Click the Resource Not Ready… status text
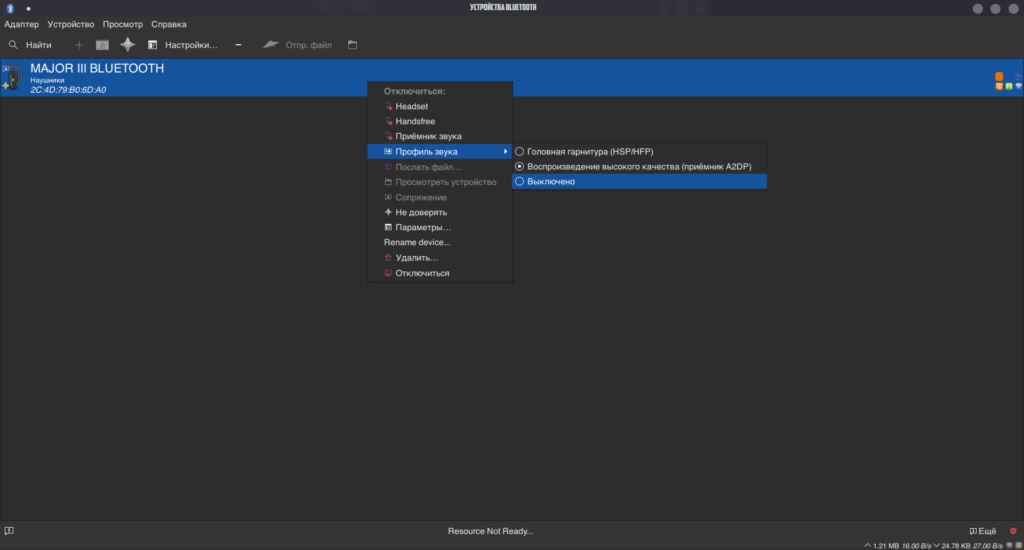 tap(490, 531)
